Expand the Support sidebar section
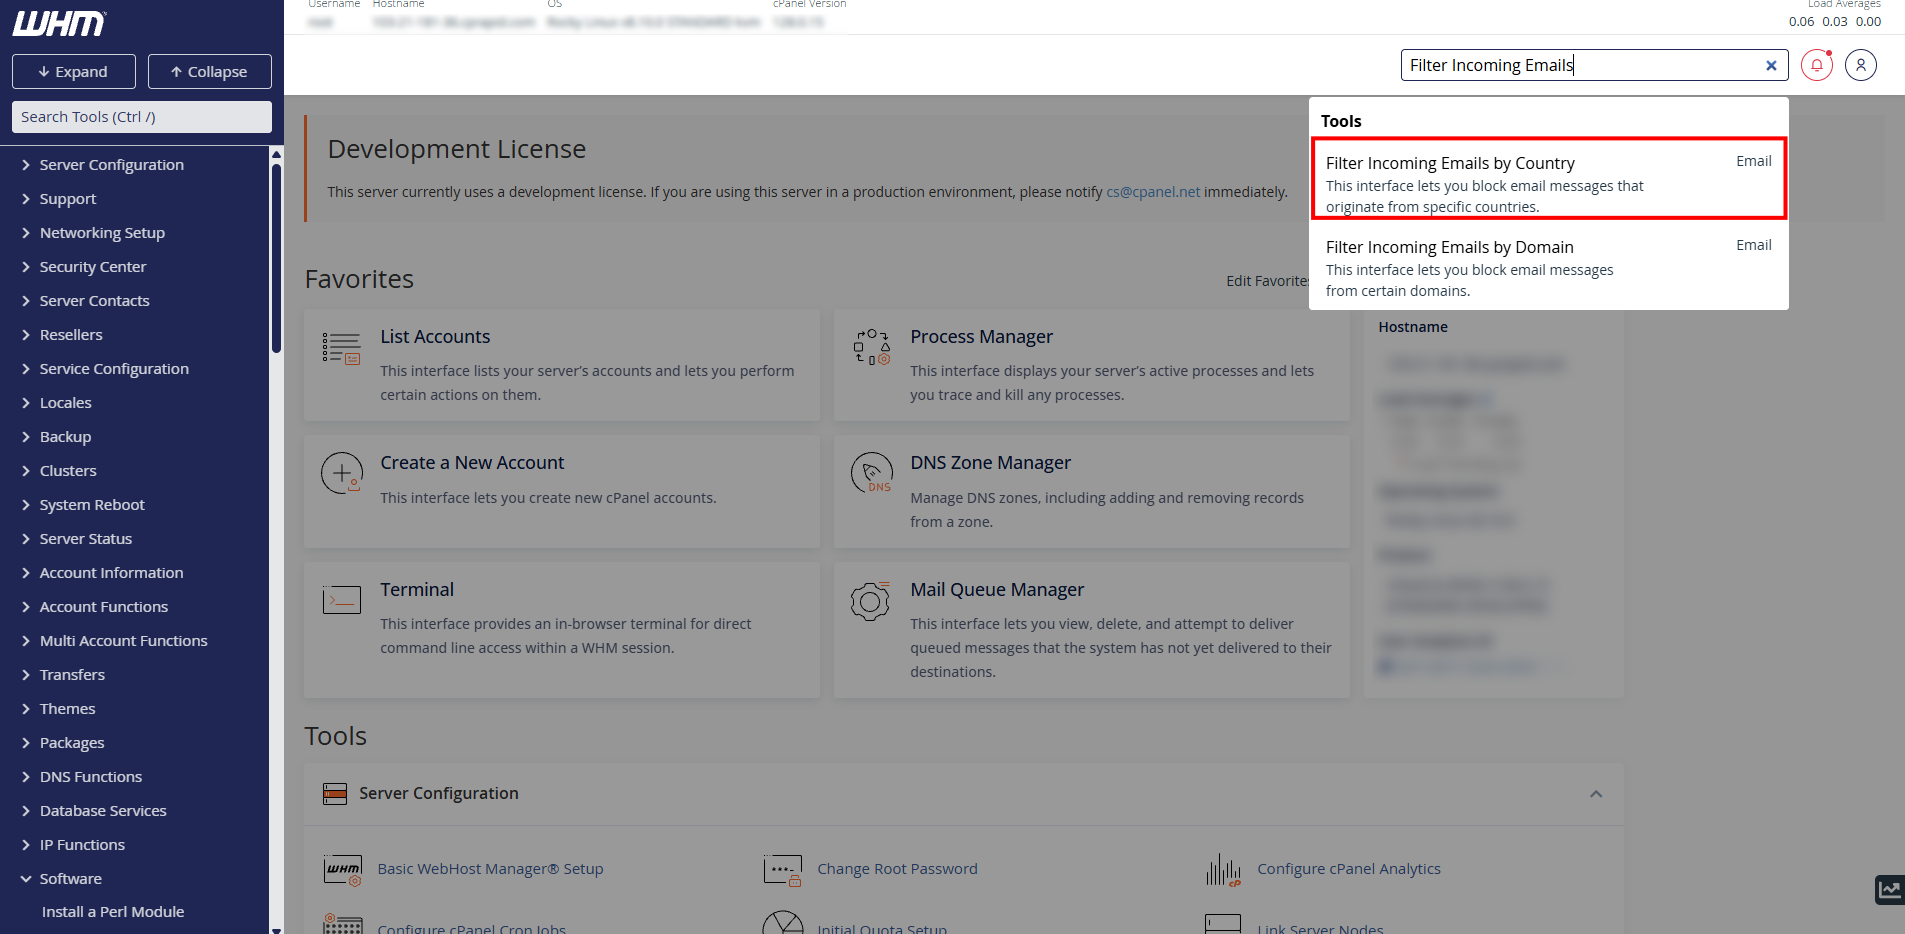Image resolution: width=1905 pixels, height=934 pixels. point(68,199)
